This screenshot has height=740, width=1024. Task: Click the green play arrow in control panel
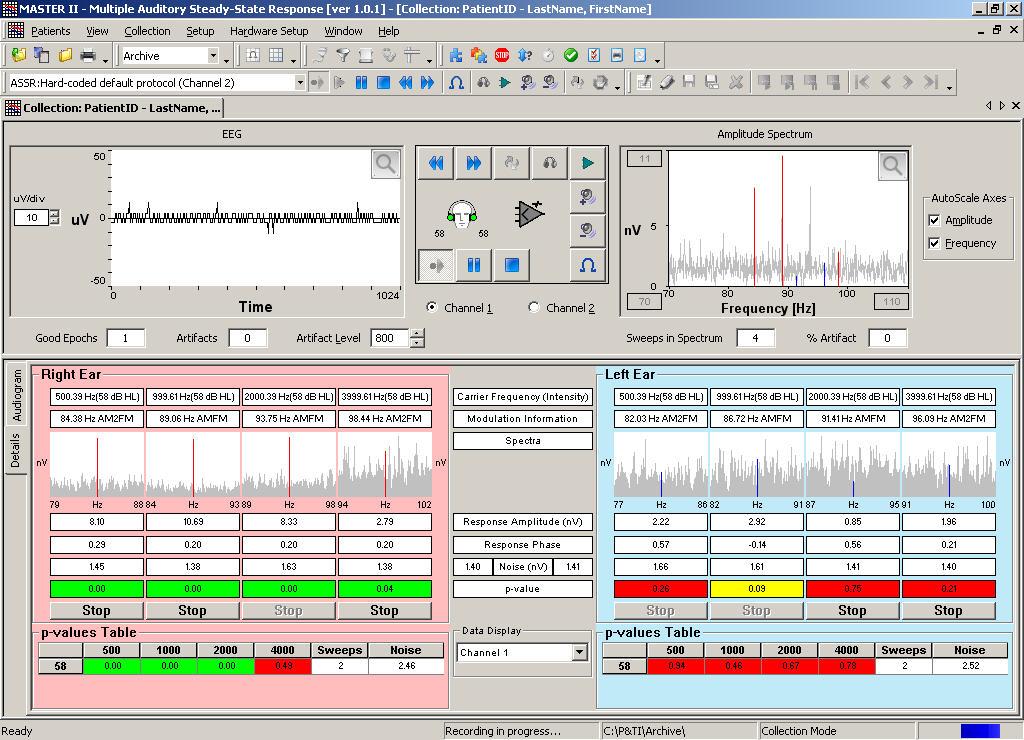(587, 163)
